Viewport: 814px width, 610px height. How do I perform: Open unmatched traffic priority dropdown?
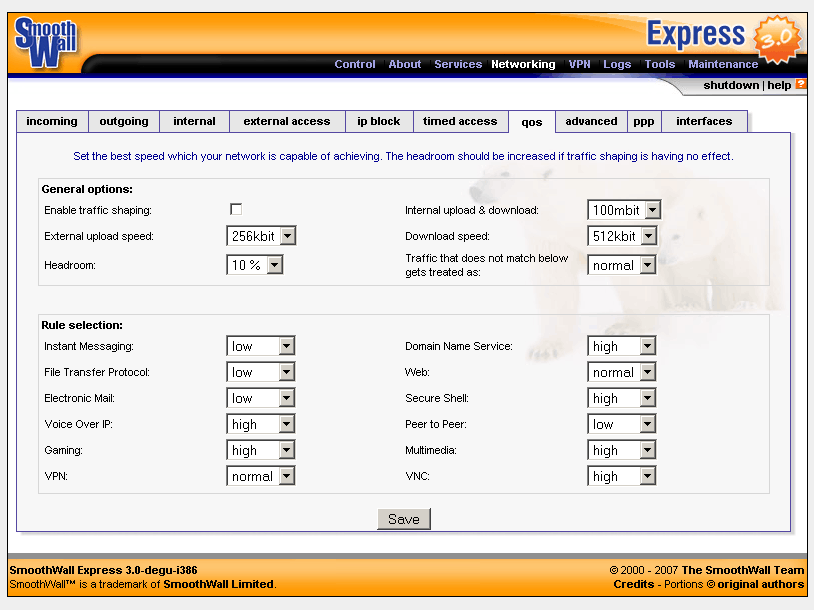[x=621, y=265]
